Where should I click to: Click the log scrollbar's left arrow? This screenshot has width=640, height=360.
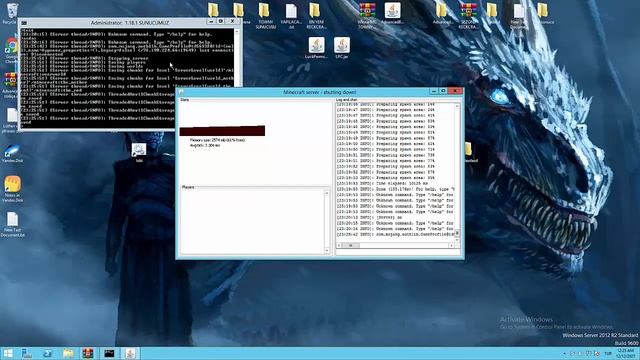tap(339, 245)
